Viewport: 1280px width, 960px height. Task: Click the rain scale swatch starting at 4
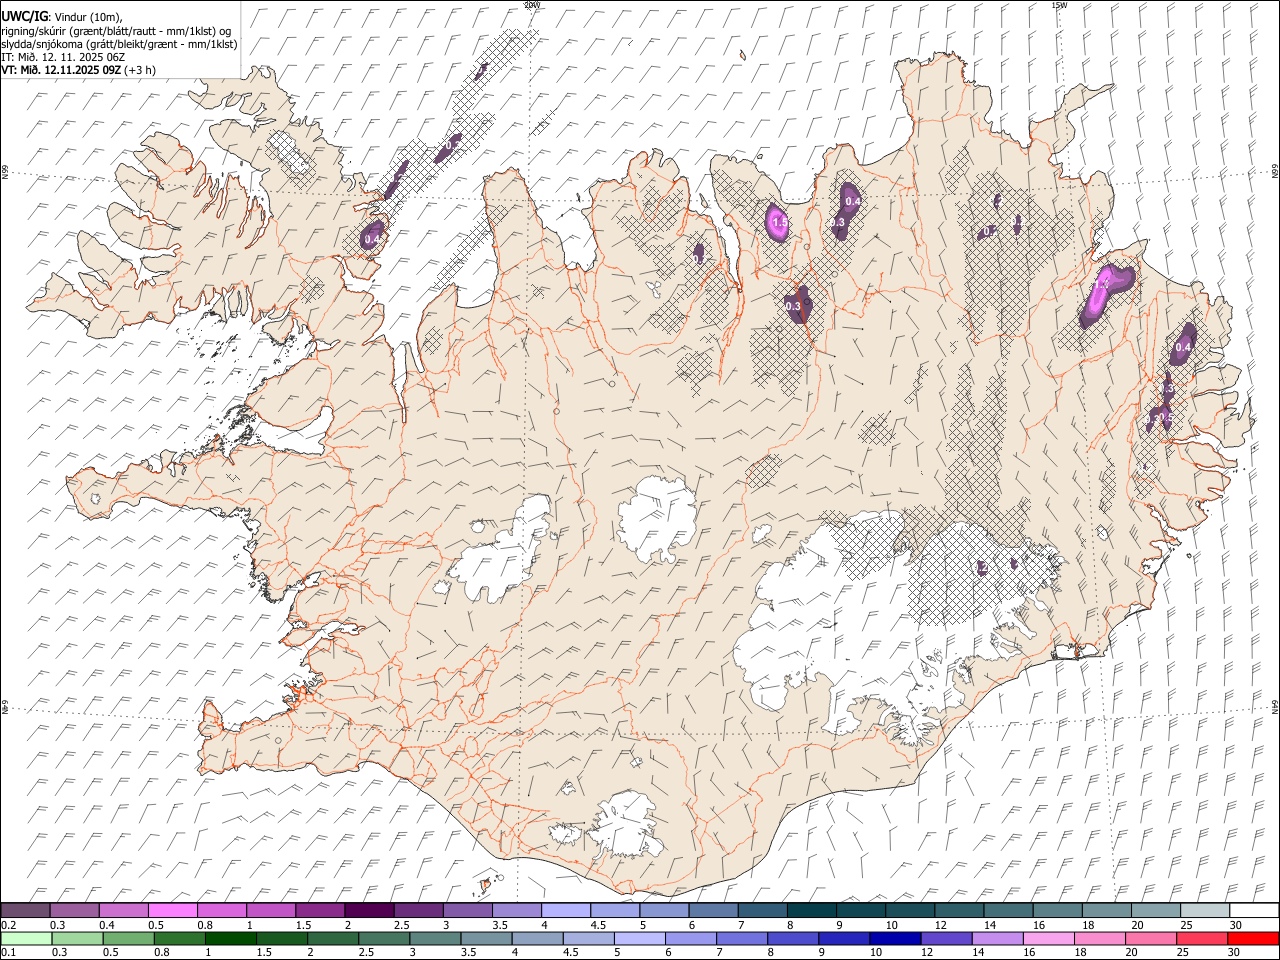pos(537,938)
